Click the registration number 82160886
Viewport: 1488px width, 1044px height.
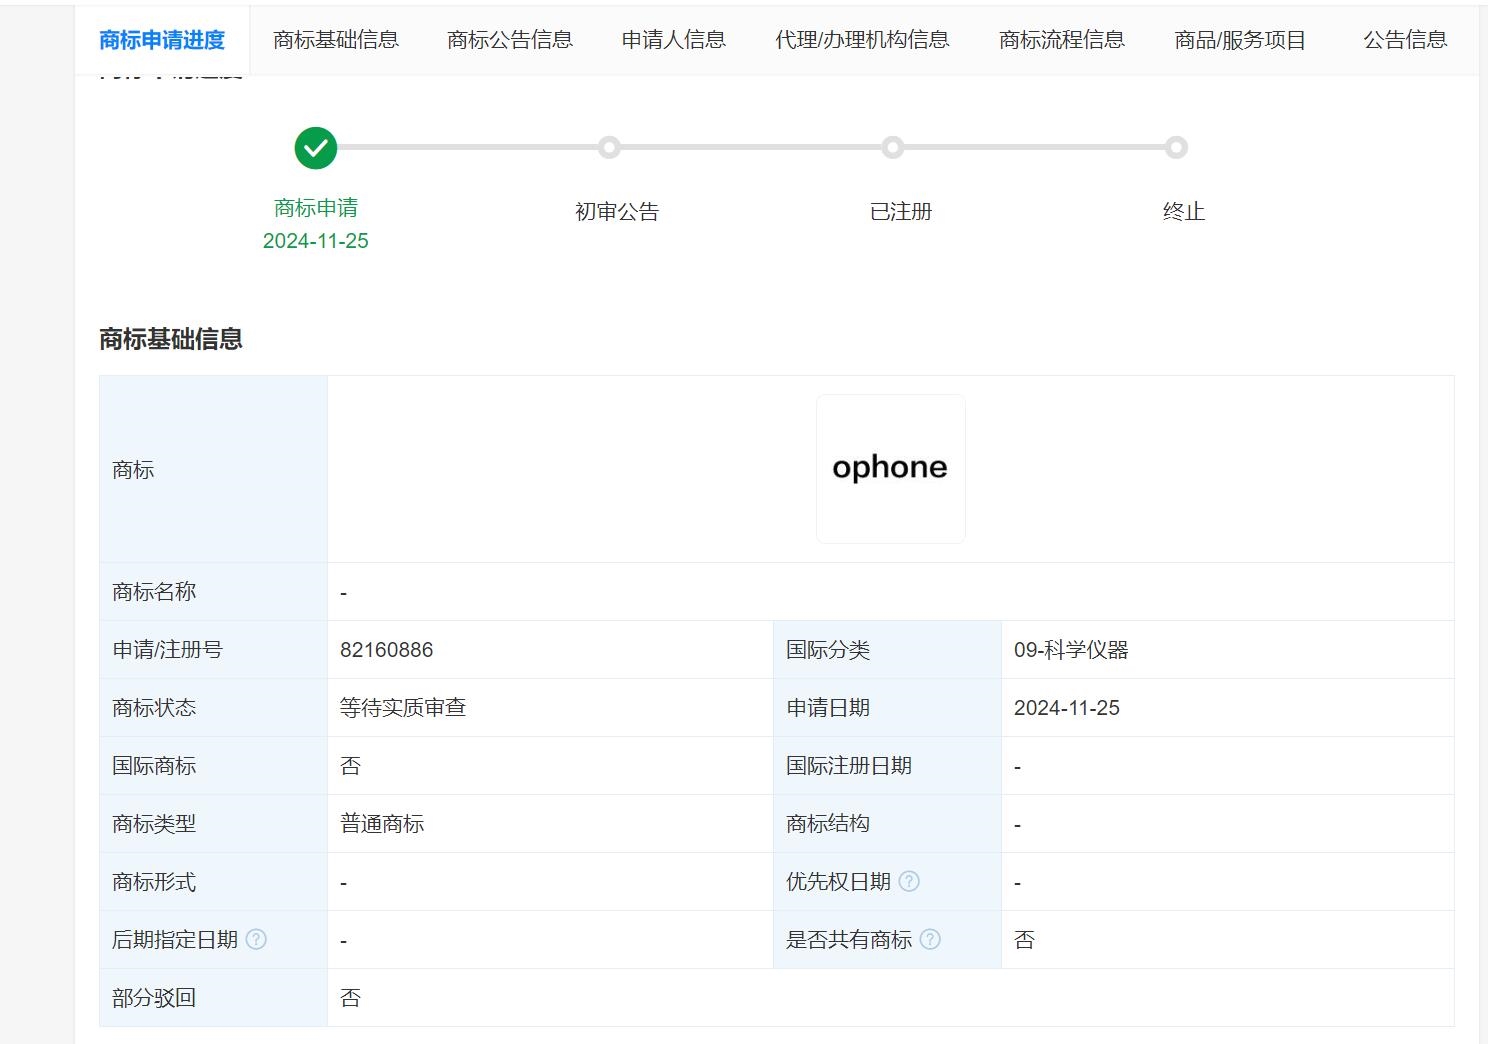(x=386, y=650)
